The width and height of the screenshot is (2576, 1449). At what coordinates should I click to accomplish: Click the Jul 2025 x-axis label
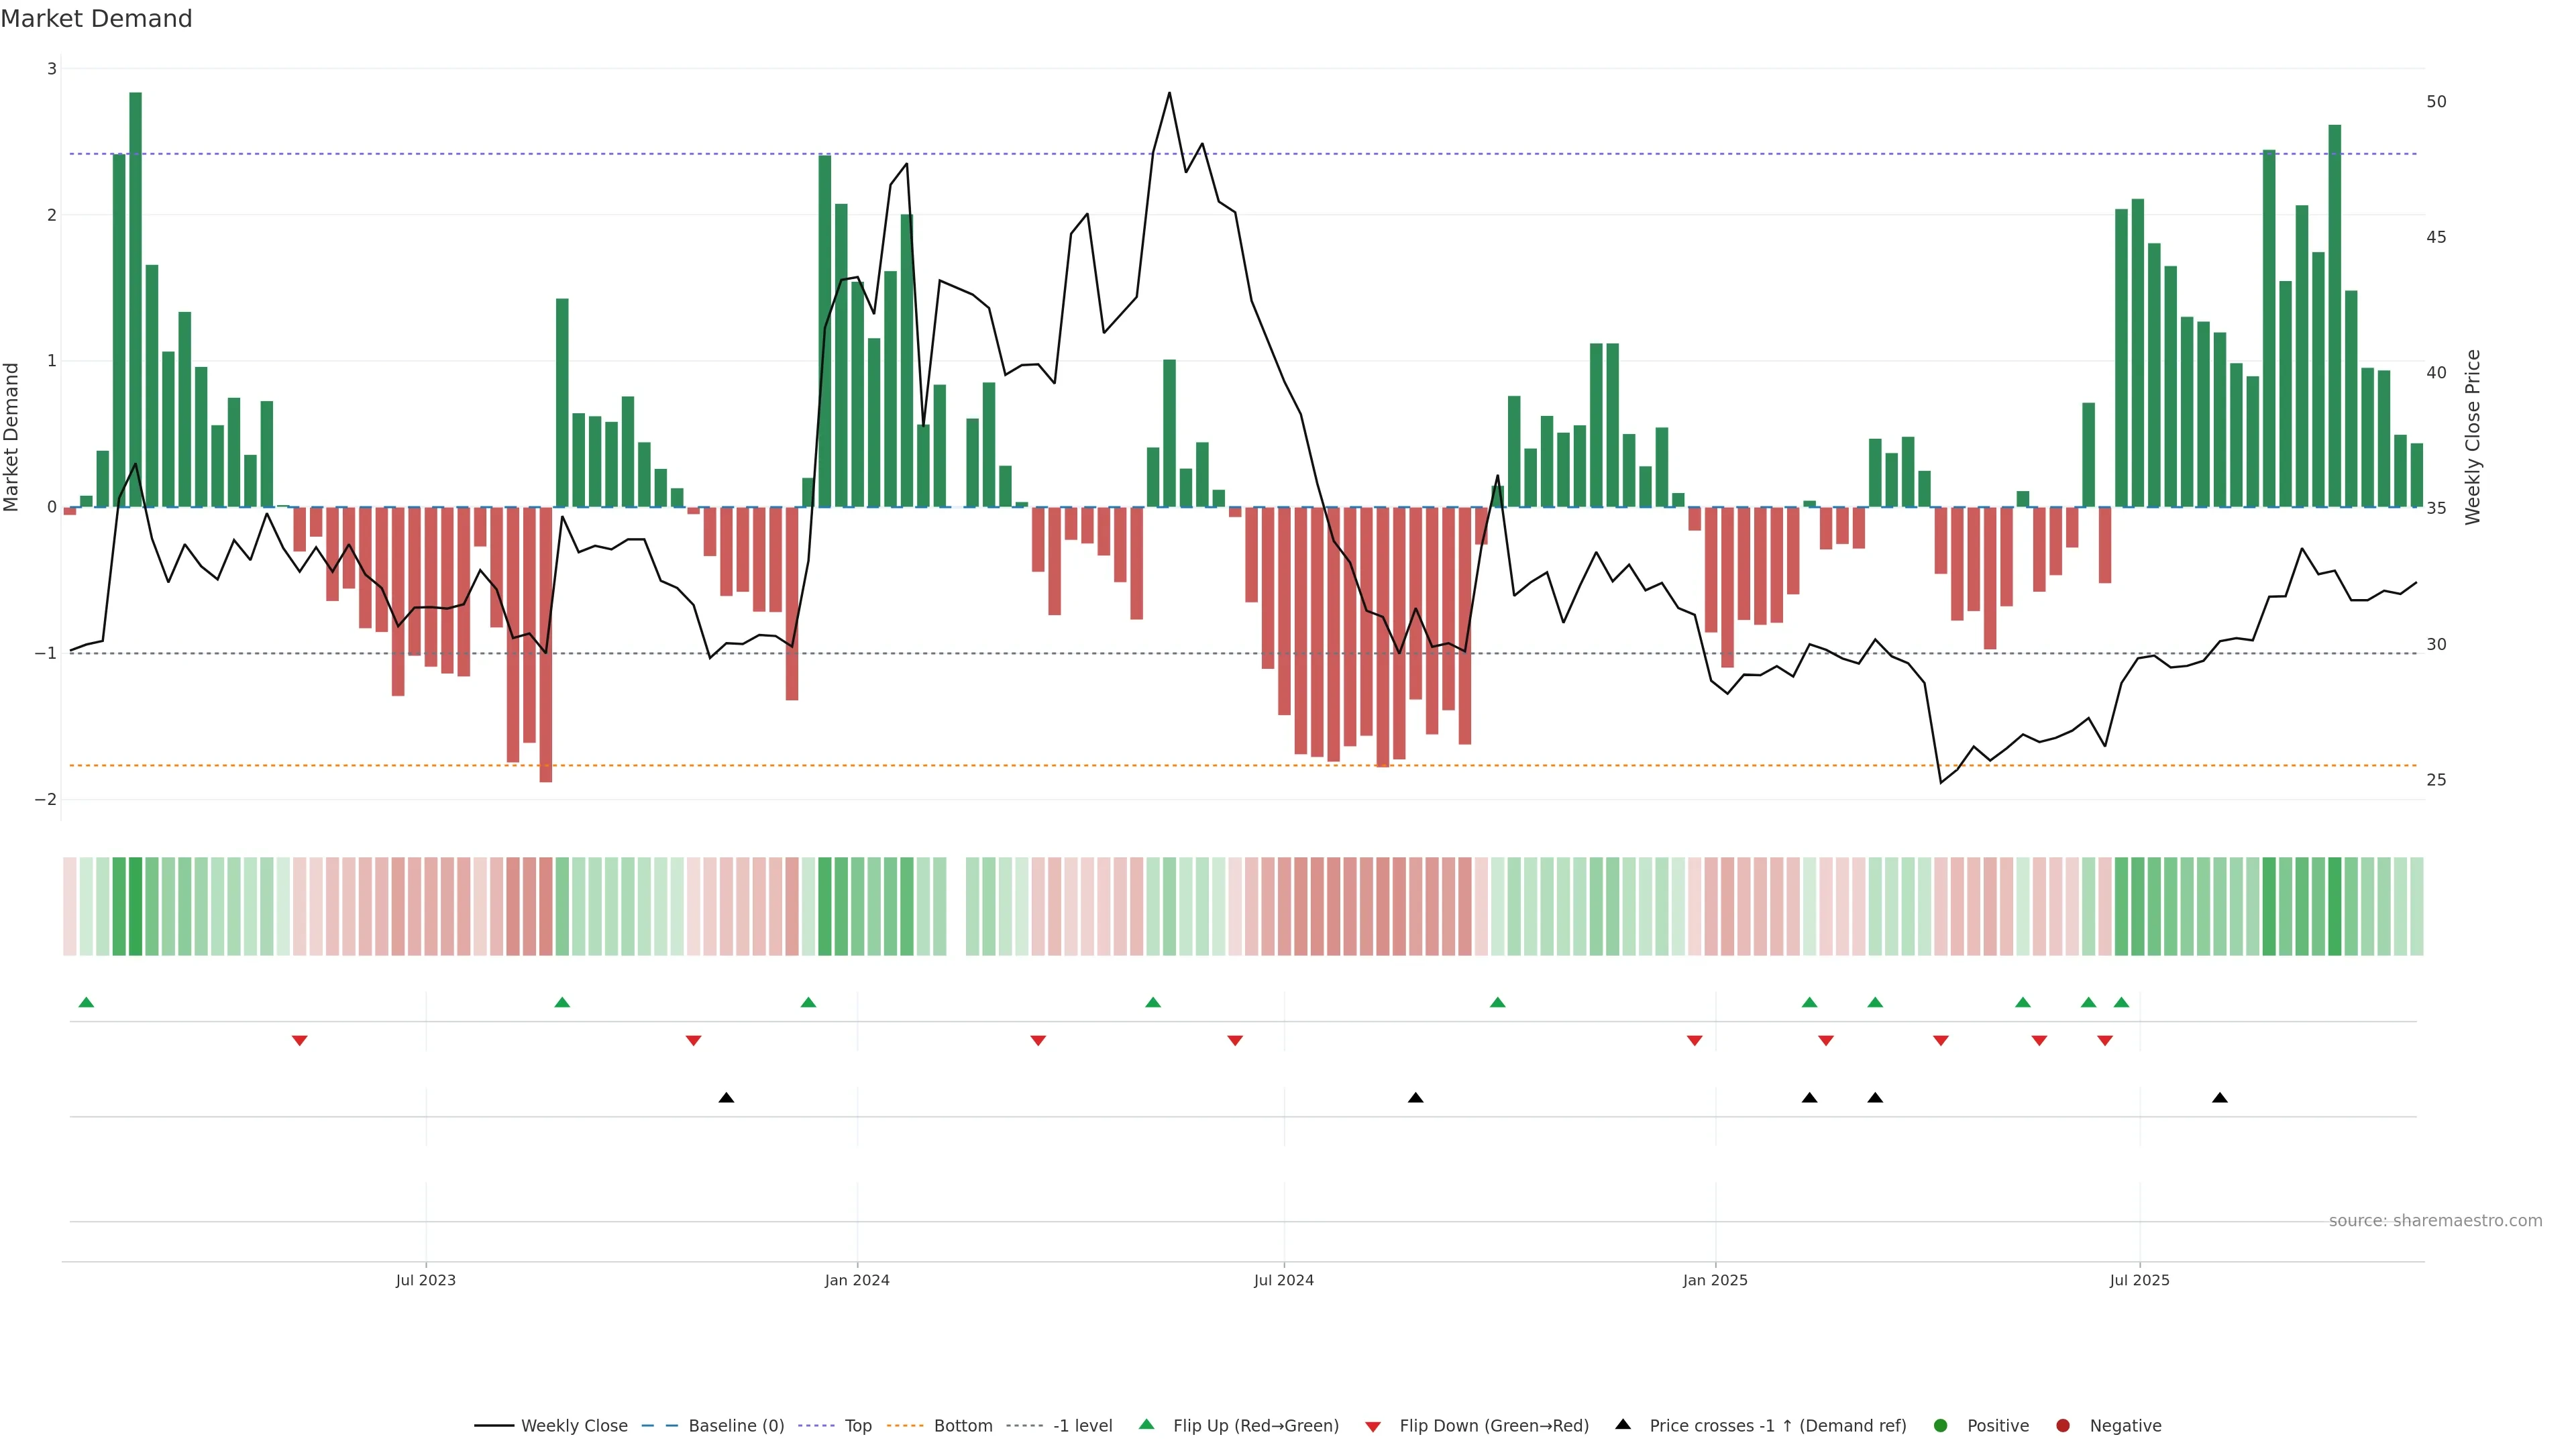click(2140, 1280)
